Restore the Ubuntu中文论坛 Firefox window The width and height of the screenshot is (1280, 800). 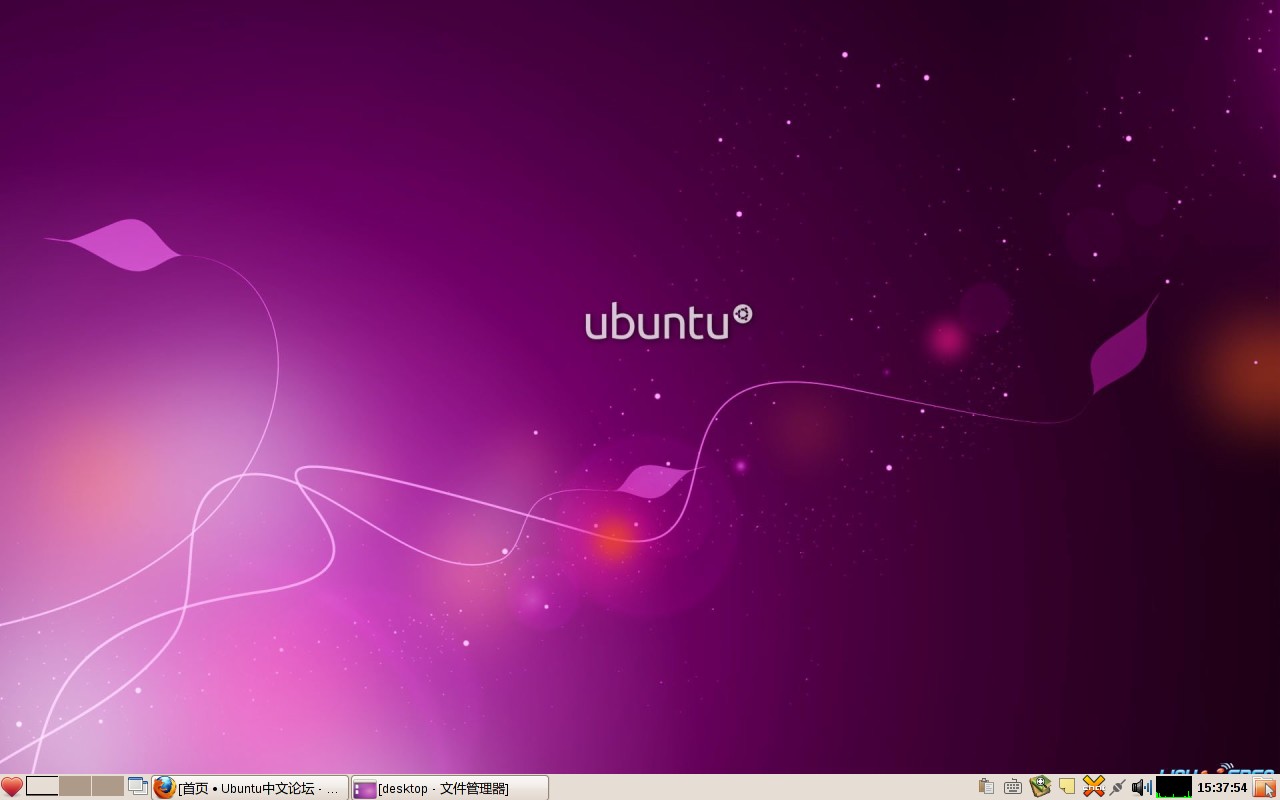coord(250,788)
